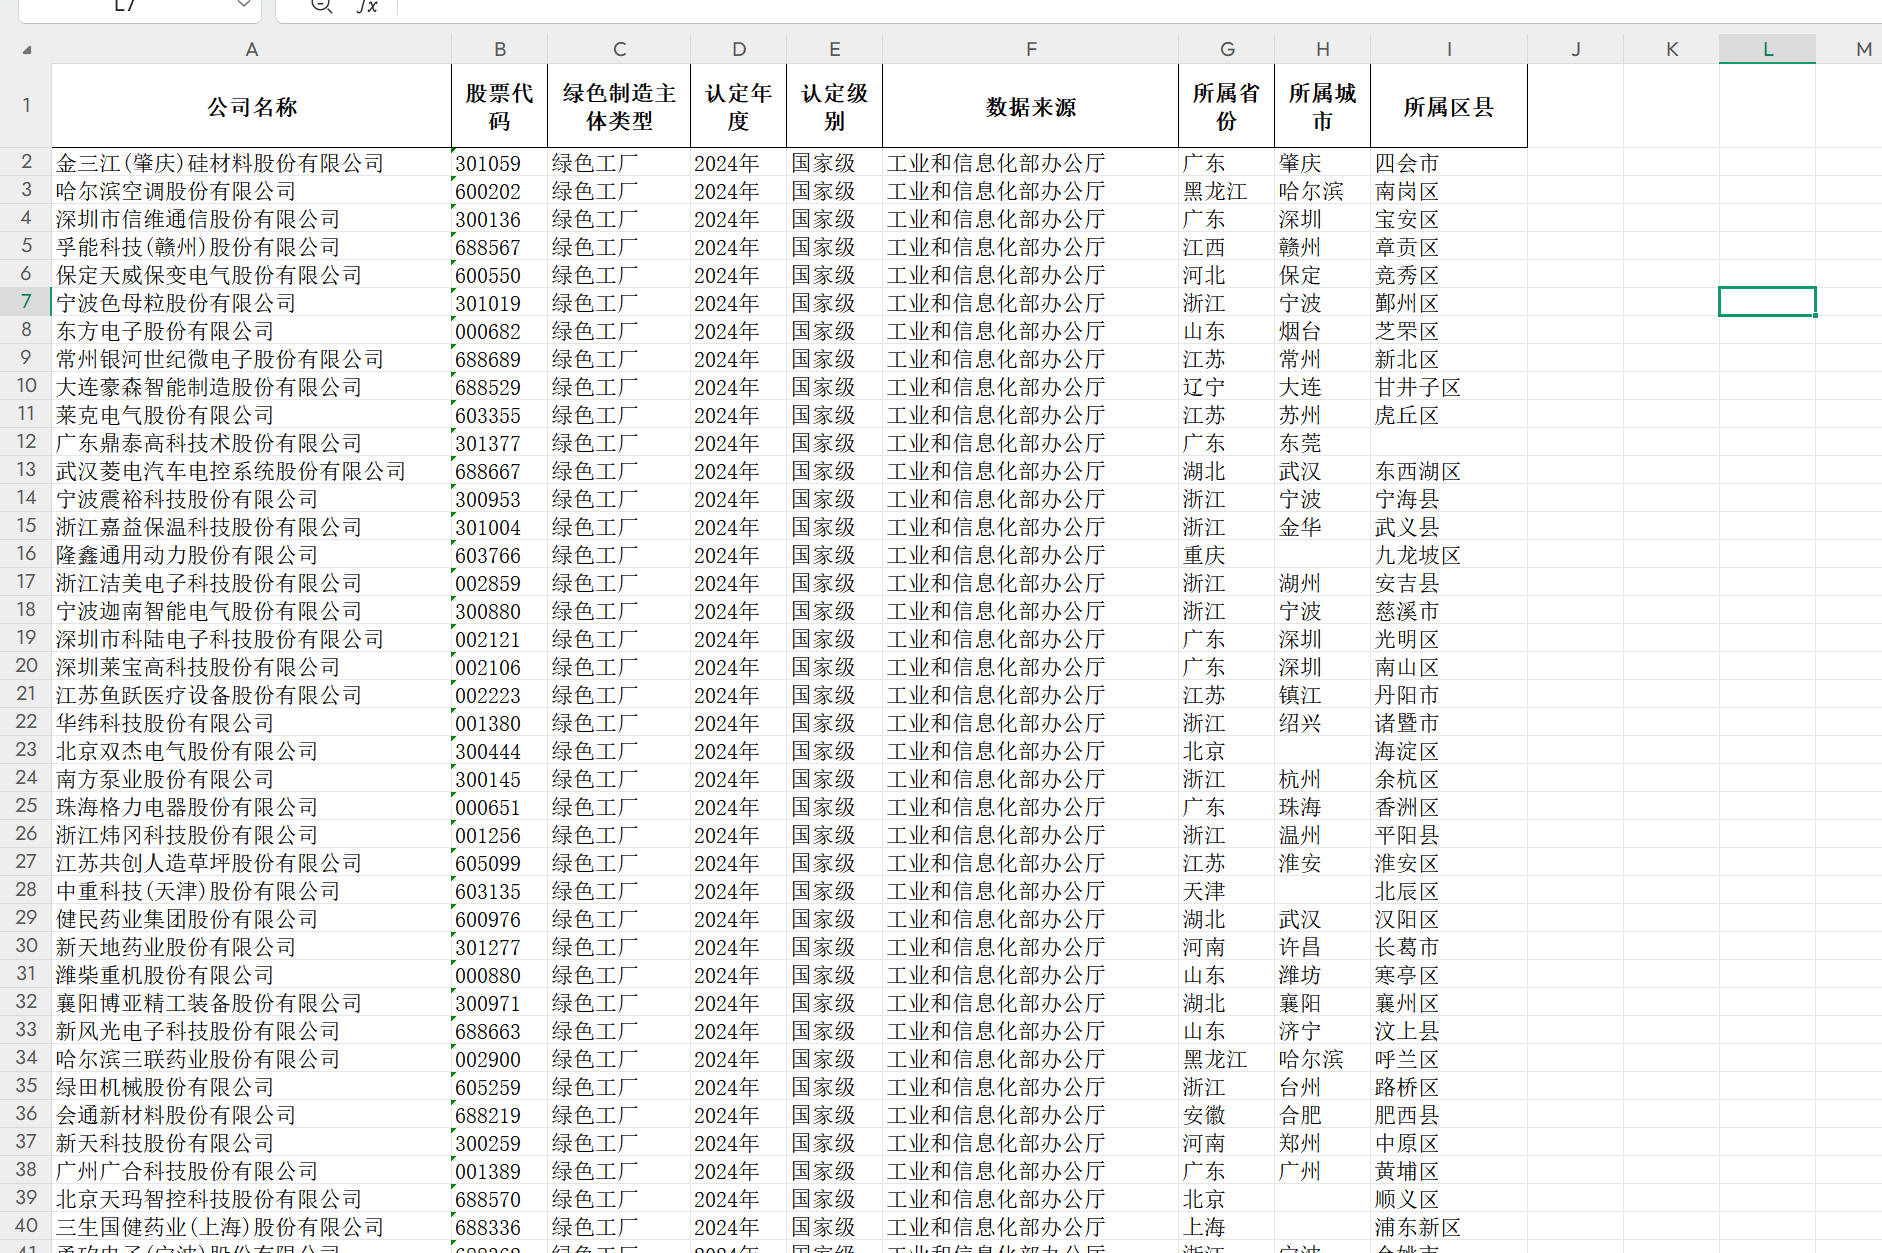Click the zoom magnifier icon in formula bar
The image size is (1882, 1253).
click(322, 6)
